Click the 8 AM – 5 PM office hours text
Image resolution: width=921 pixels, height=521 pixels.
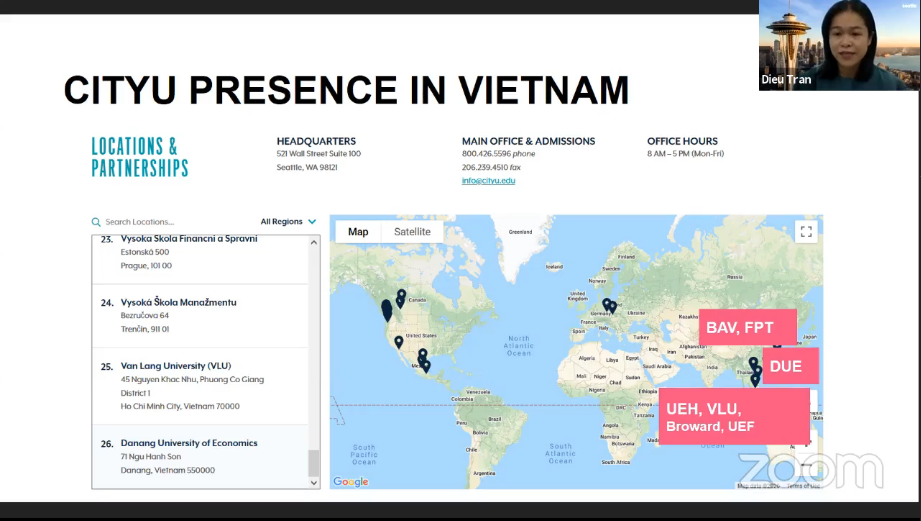tap(685, 154)
